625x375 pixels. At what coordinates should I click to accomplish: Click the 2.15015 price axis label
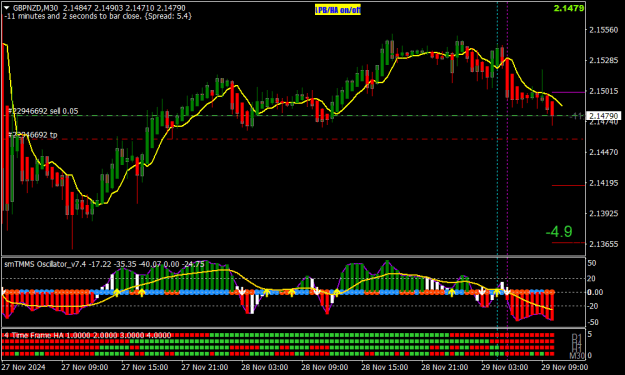[603, 91]
